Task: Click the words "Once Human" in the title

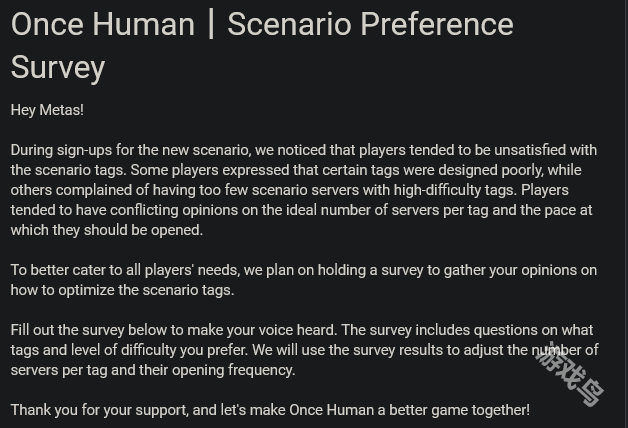Action: 103,25
